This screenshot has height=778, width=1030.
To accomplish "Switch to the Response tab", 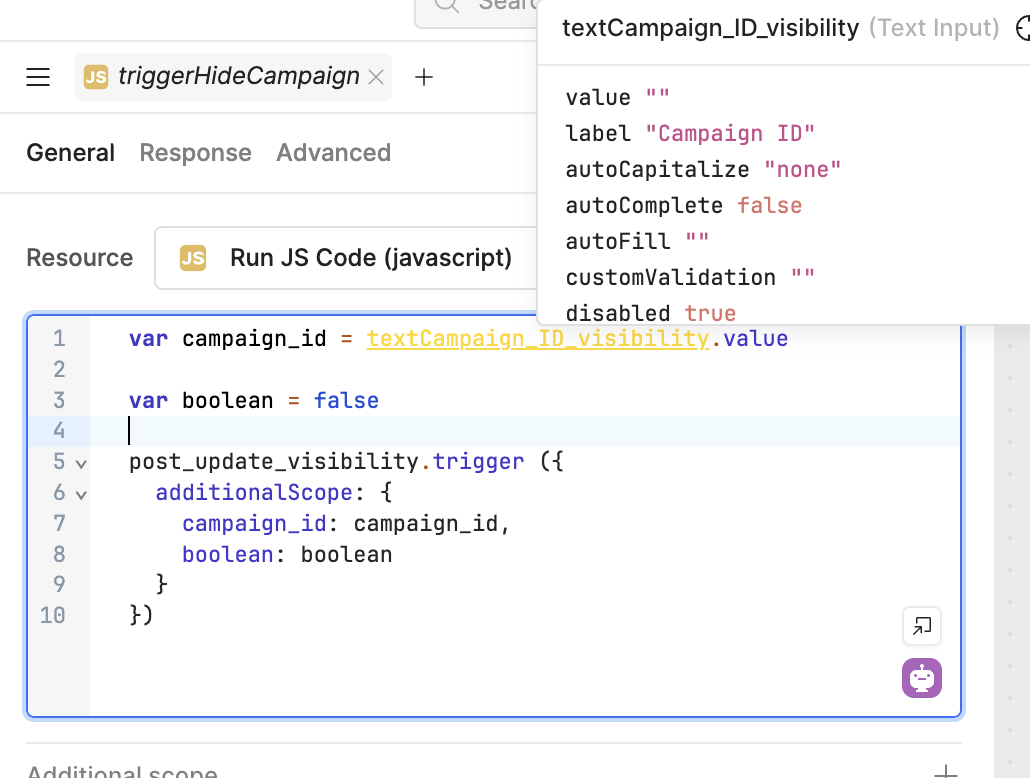I will (195, 152).
